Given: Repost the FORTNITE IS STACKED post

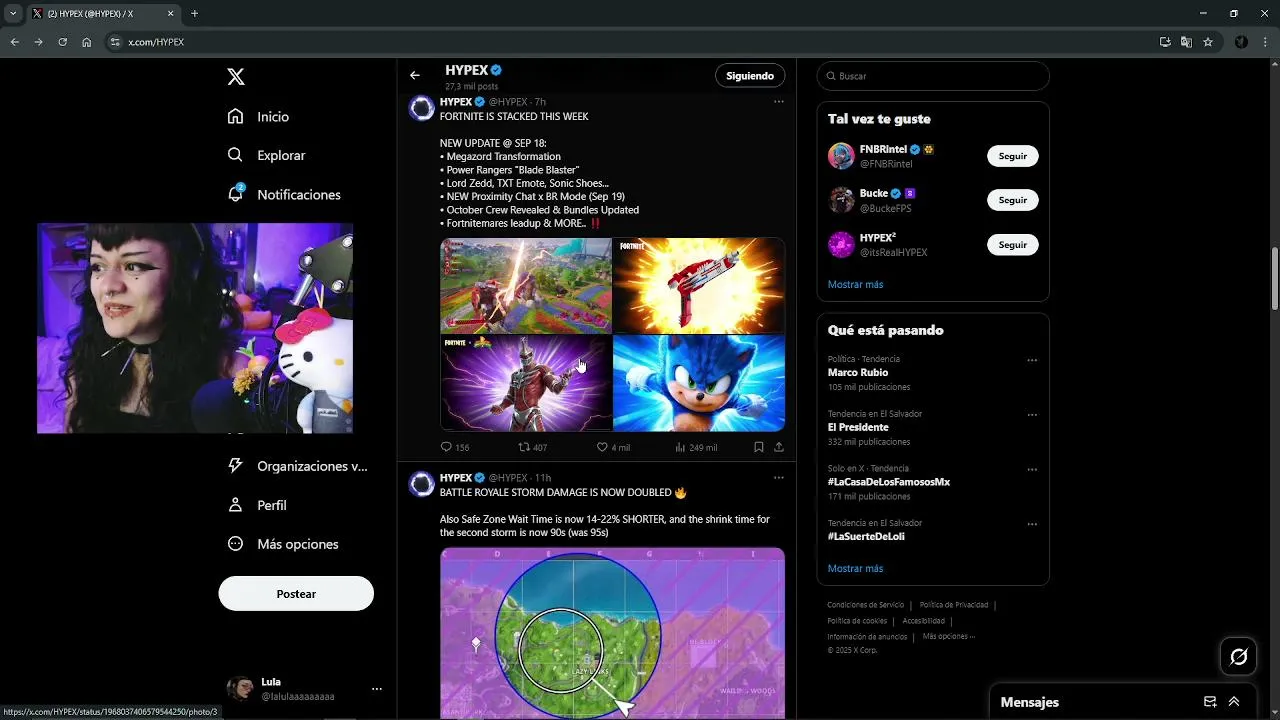Looking at the screenshot, I should pyautogui.click(x=523, y=447).
